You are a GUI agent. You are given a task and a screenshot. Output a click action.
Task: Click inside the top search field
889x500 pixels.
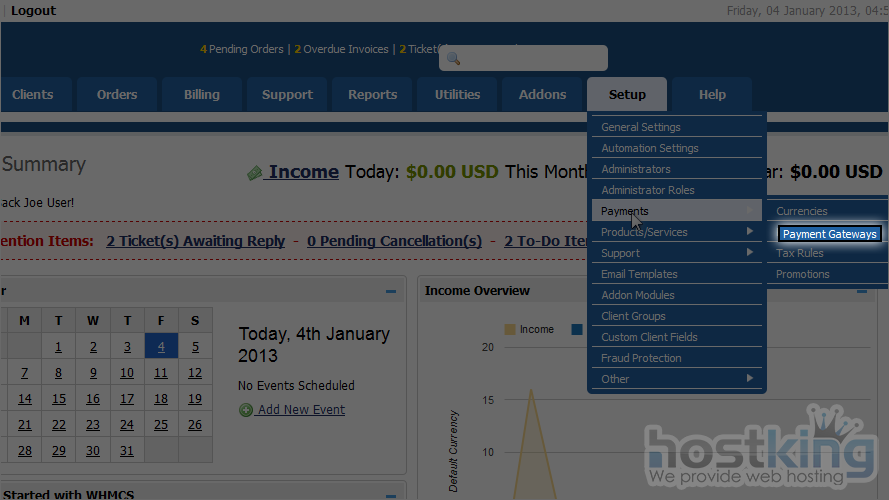click(532, 58)
